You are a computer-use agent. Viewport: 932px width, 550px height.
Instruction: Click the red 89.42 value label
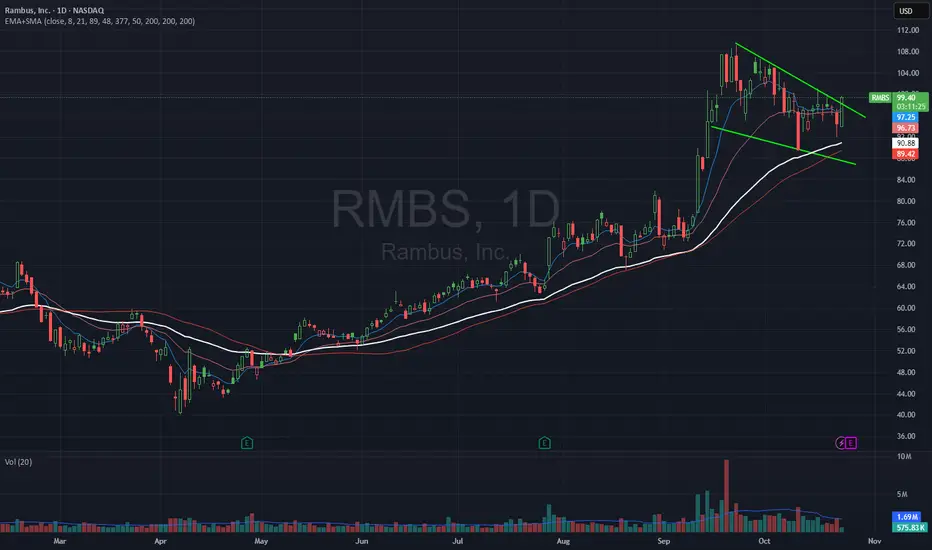pos(905,154)
